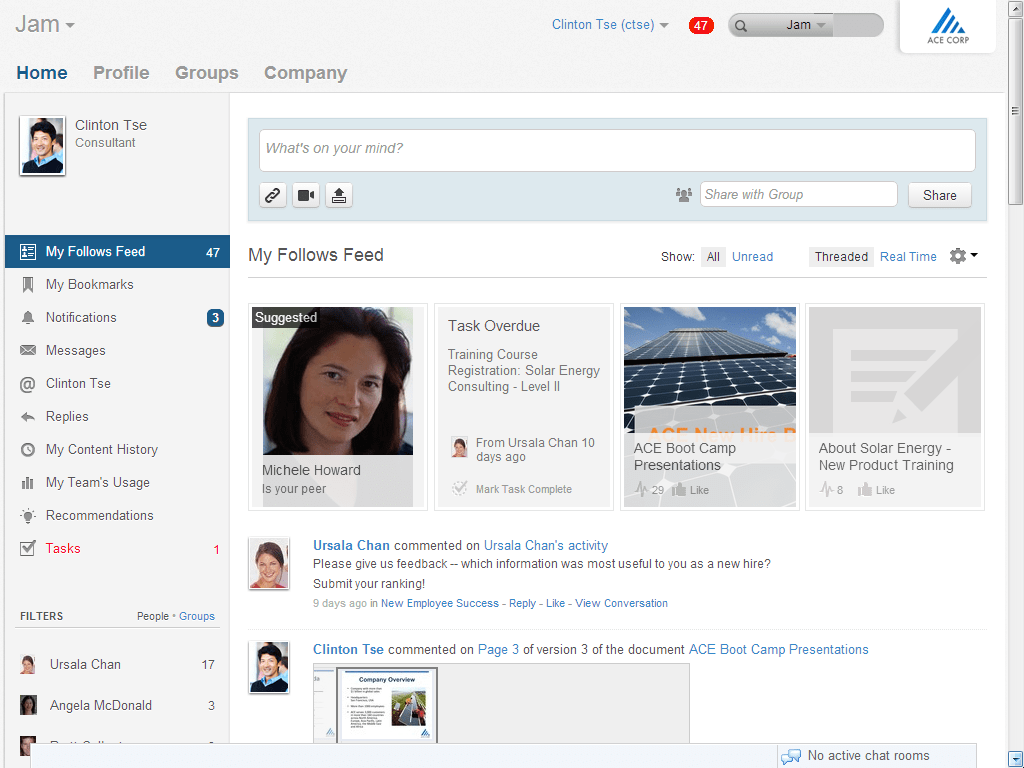Switch feed view to Real Time

click(x=908, y=257)
